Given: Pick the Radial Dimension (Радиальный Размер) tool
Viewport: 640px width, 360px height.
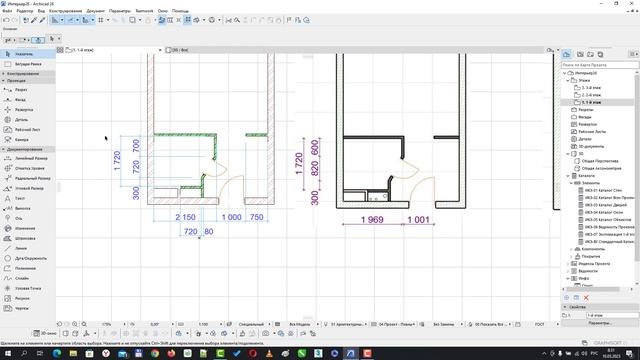Looking at the screenshot, I should pyautogui.click(x=28, y=178).
